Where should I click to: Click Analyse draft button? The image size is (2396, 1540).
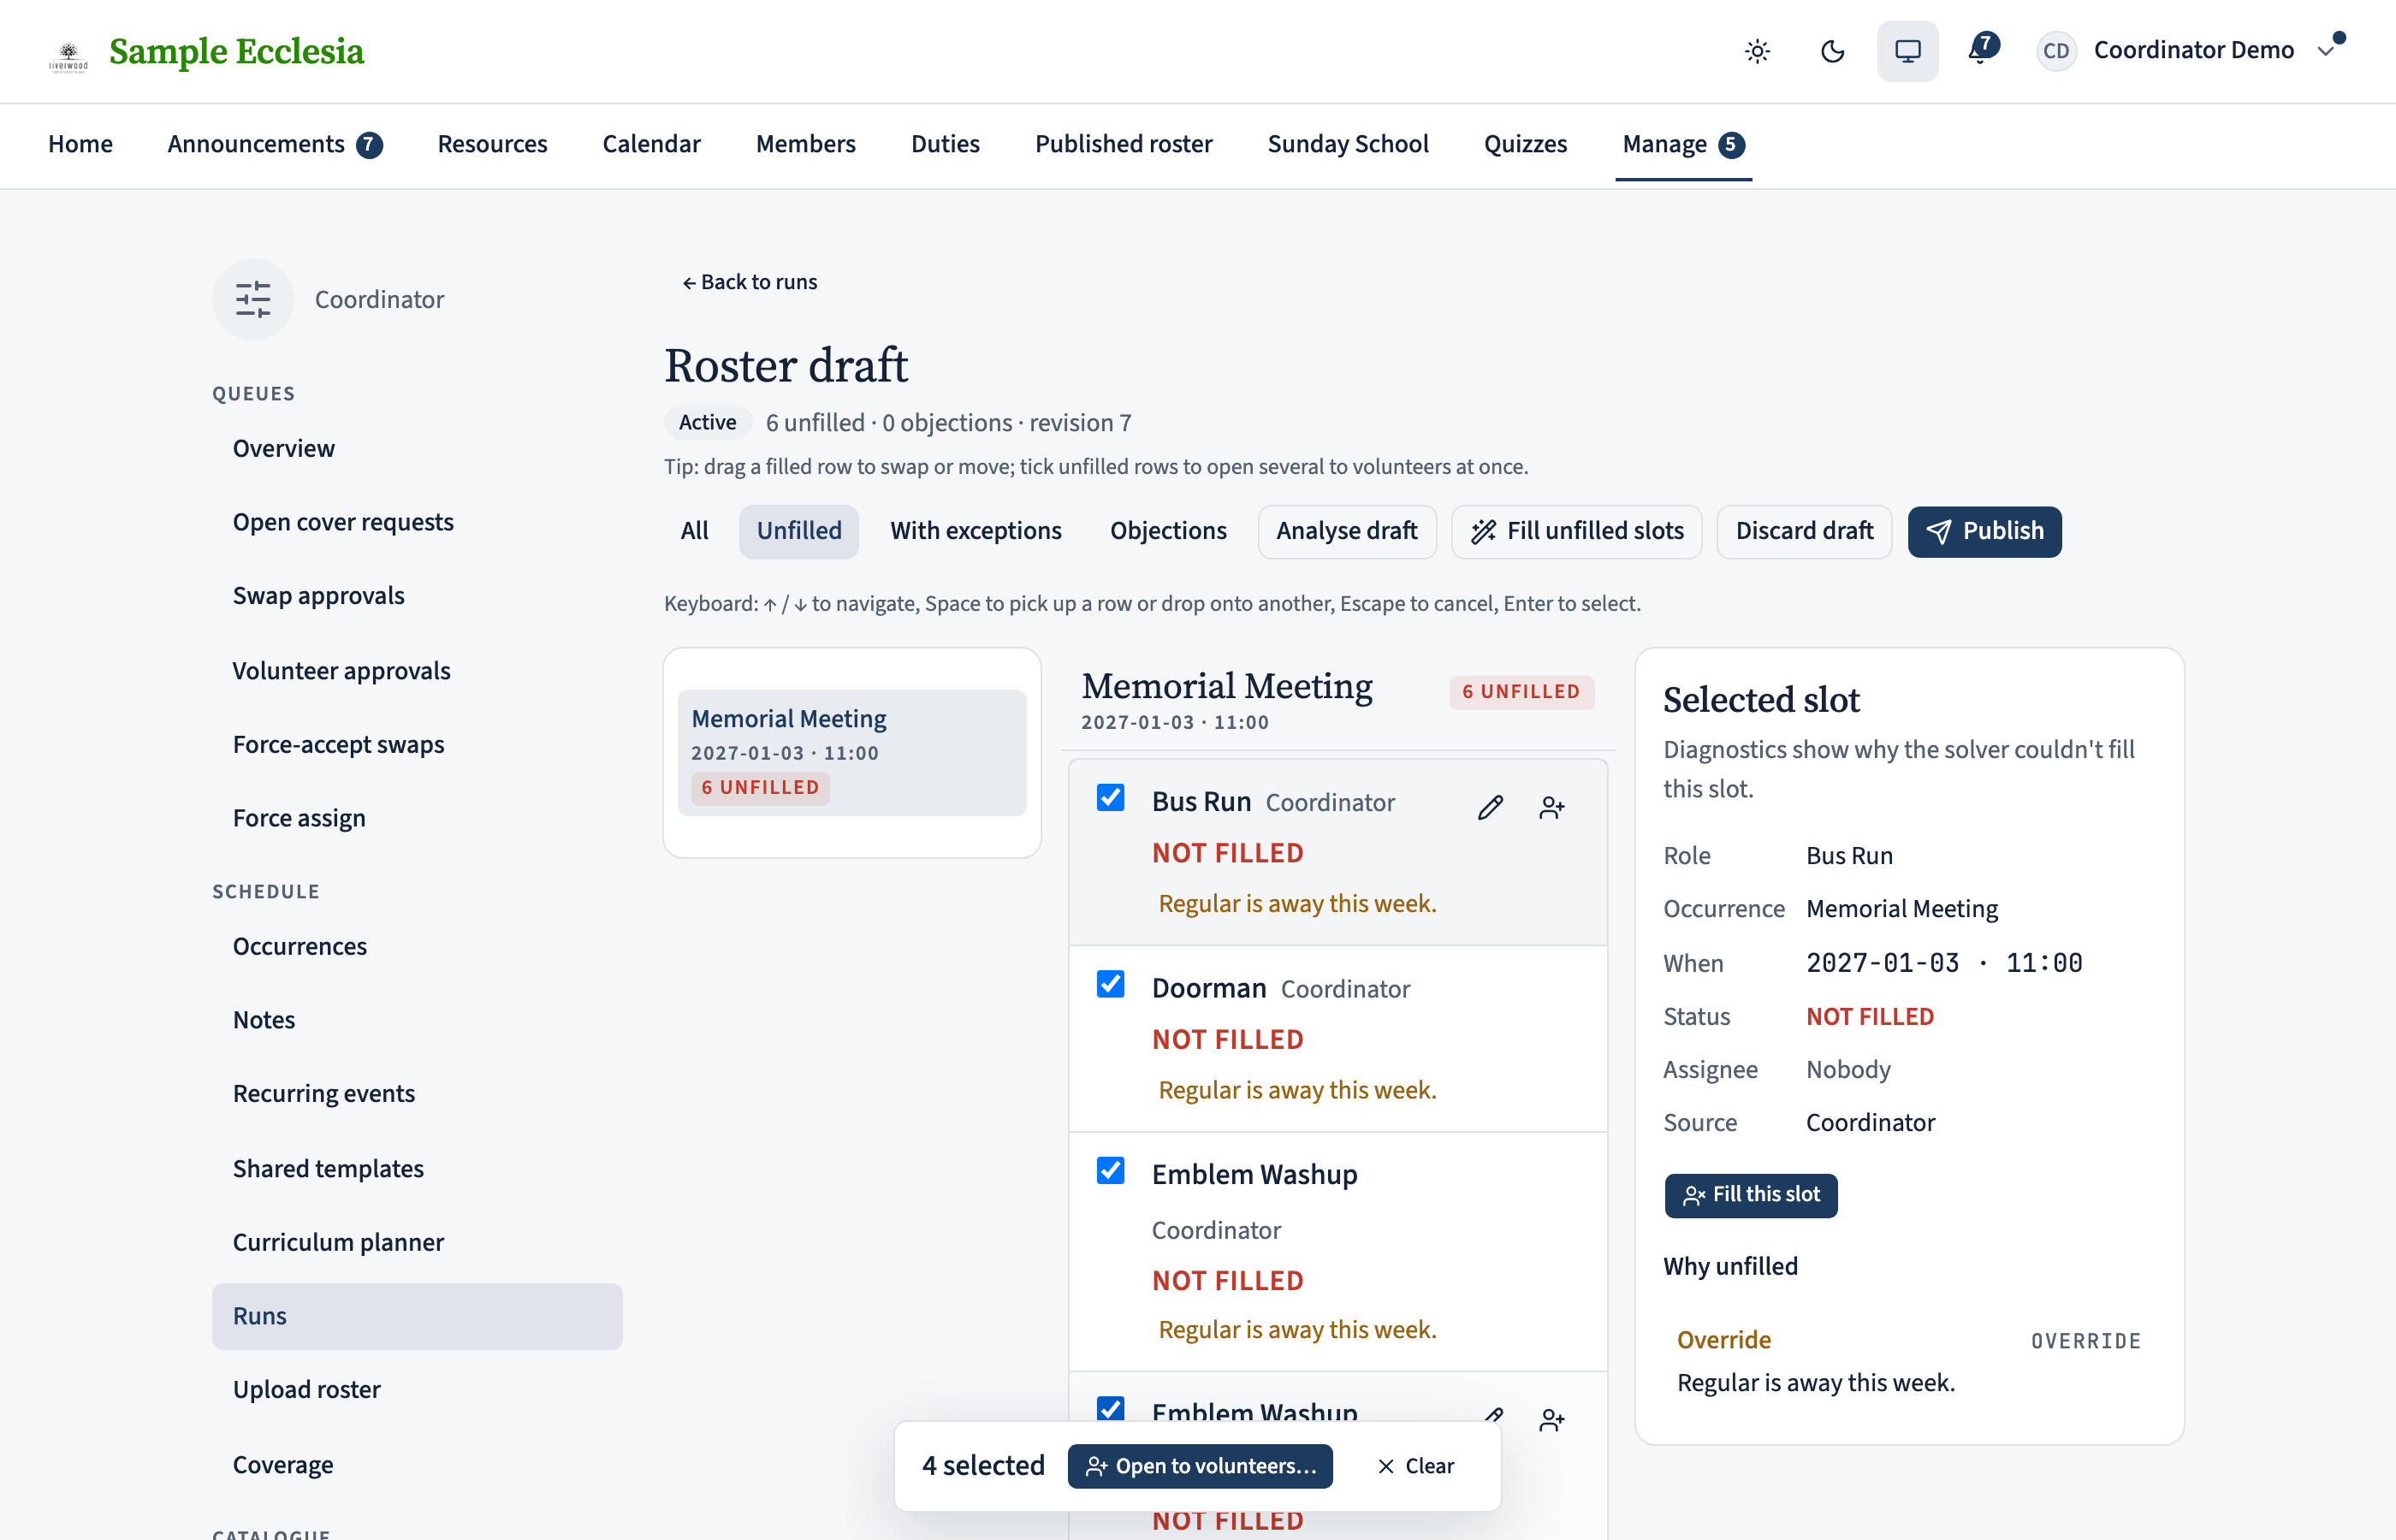pos(1347,531)
